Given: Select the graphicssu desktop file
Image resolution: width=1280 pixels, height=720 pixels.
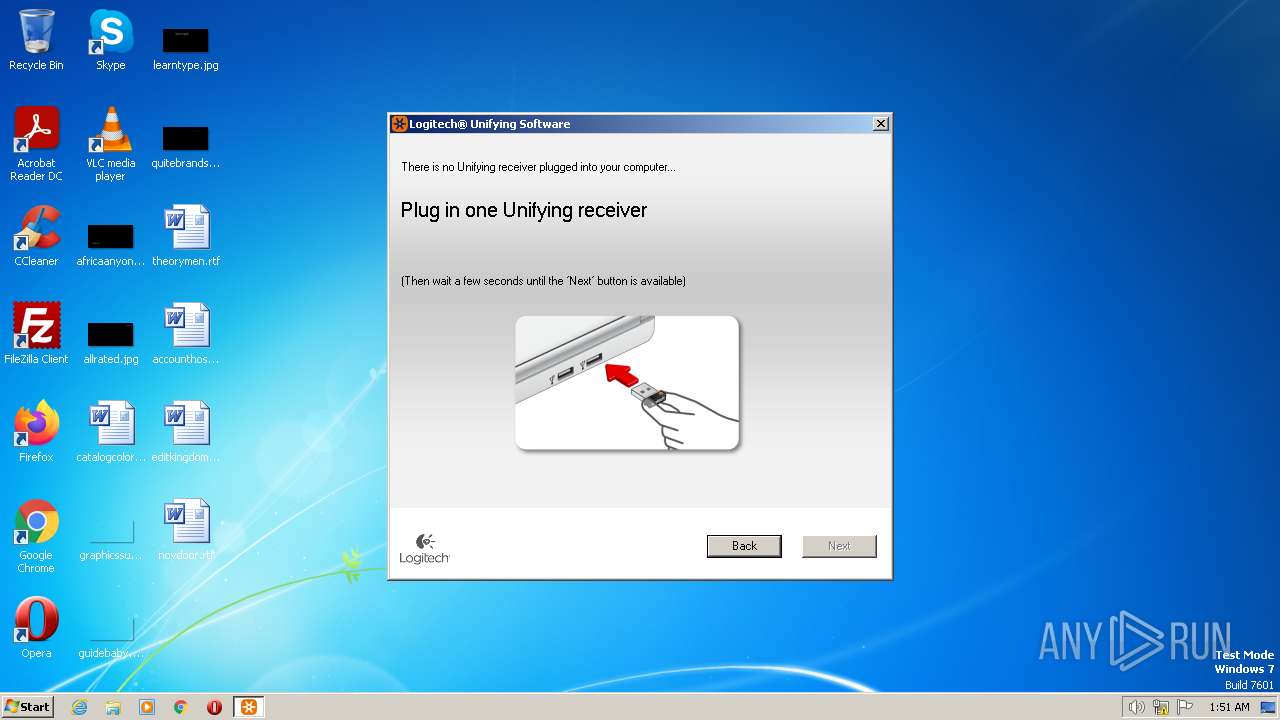Looking at the screenshot, I should (x=110, y=538).
